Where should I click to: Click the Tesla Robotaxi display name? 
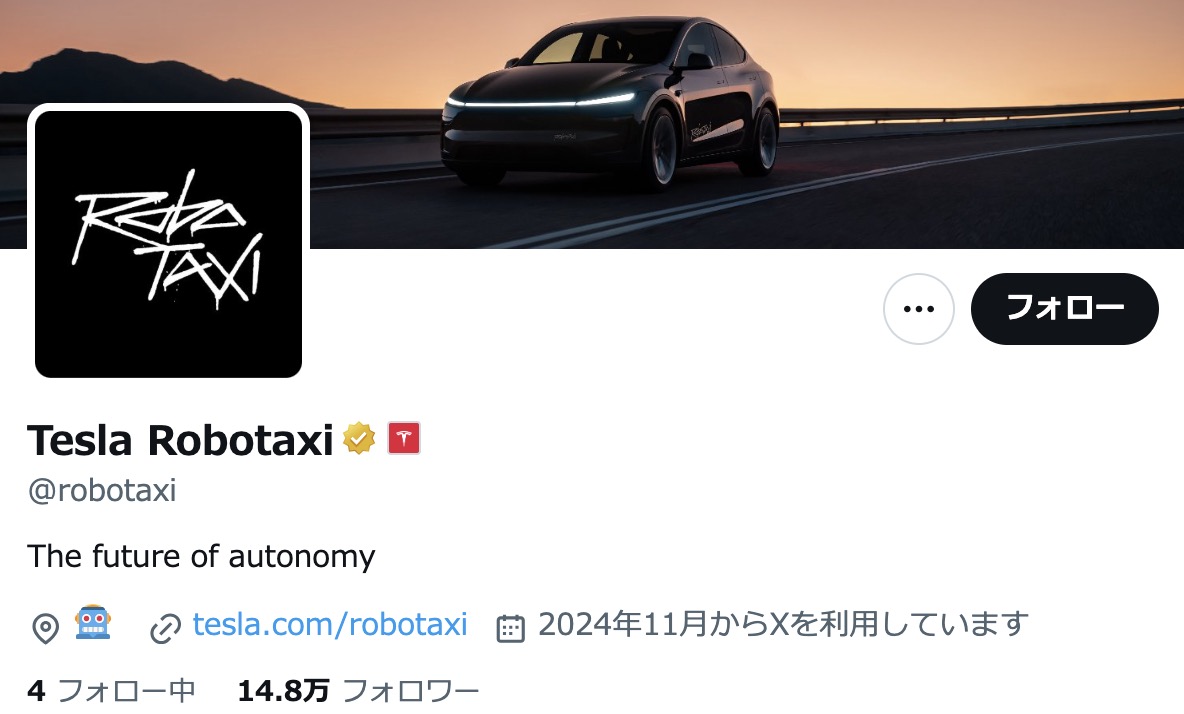(180, 439)
